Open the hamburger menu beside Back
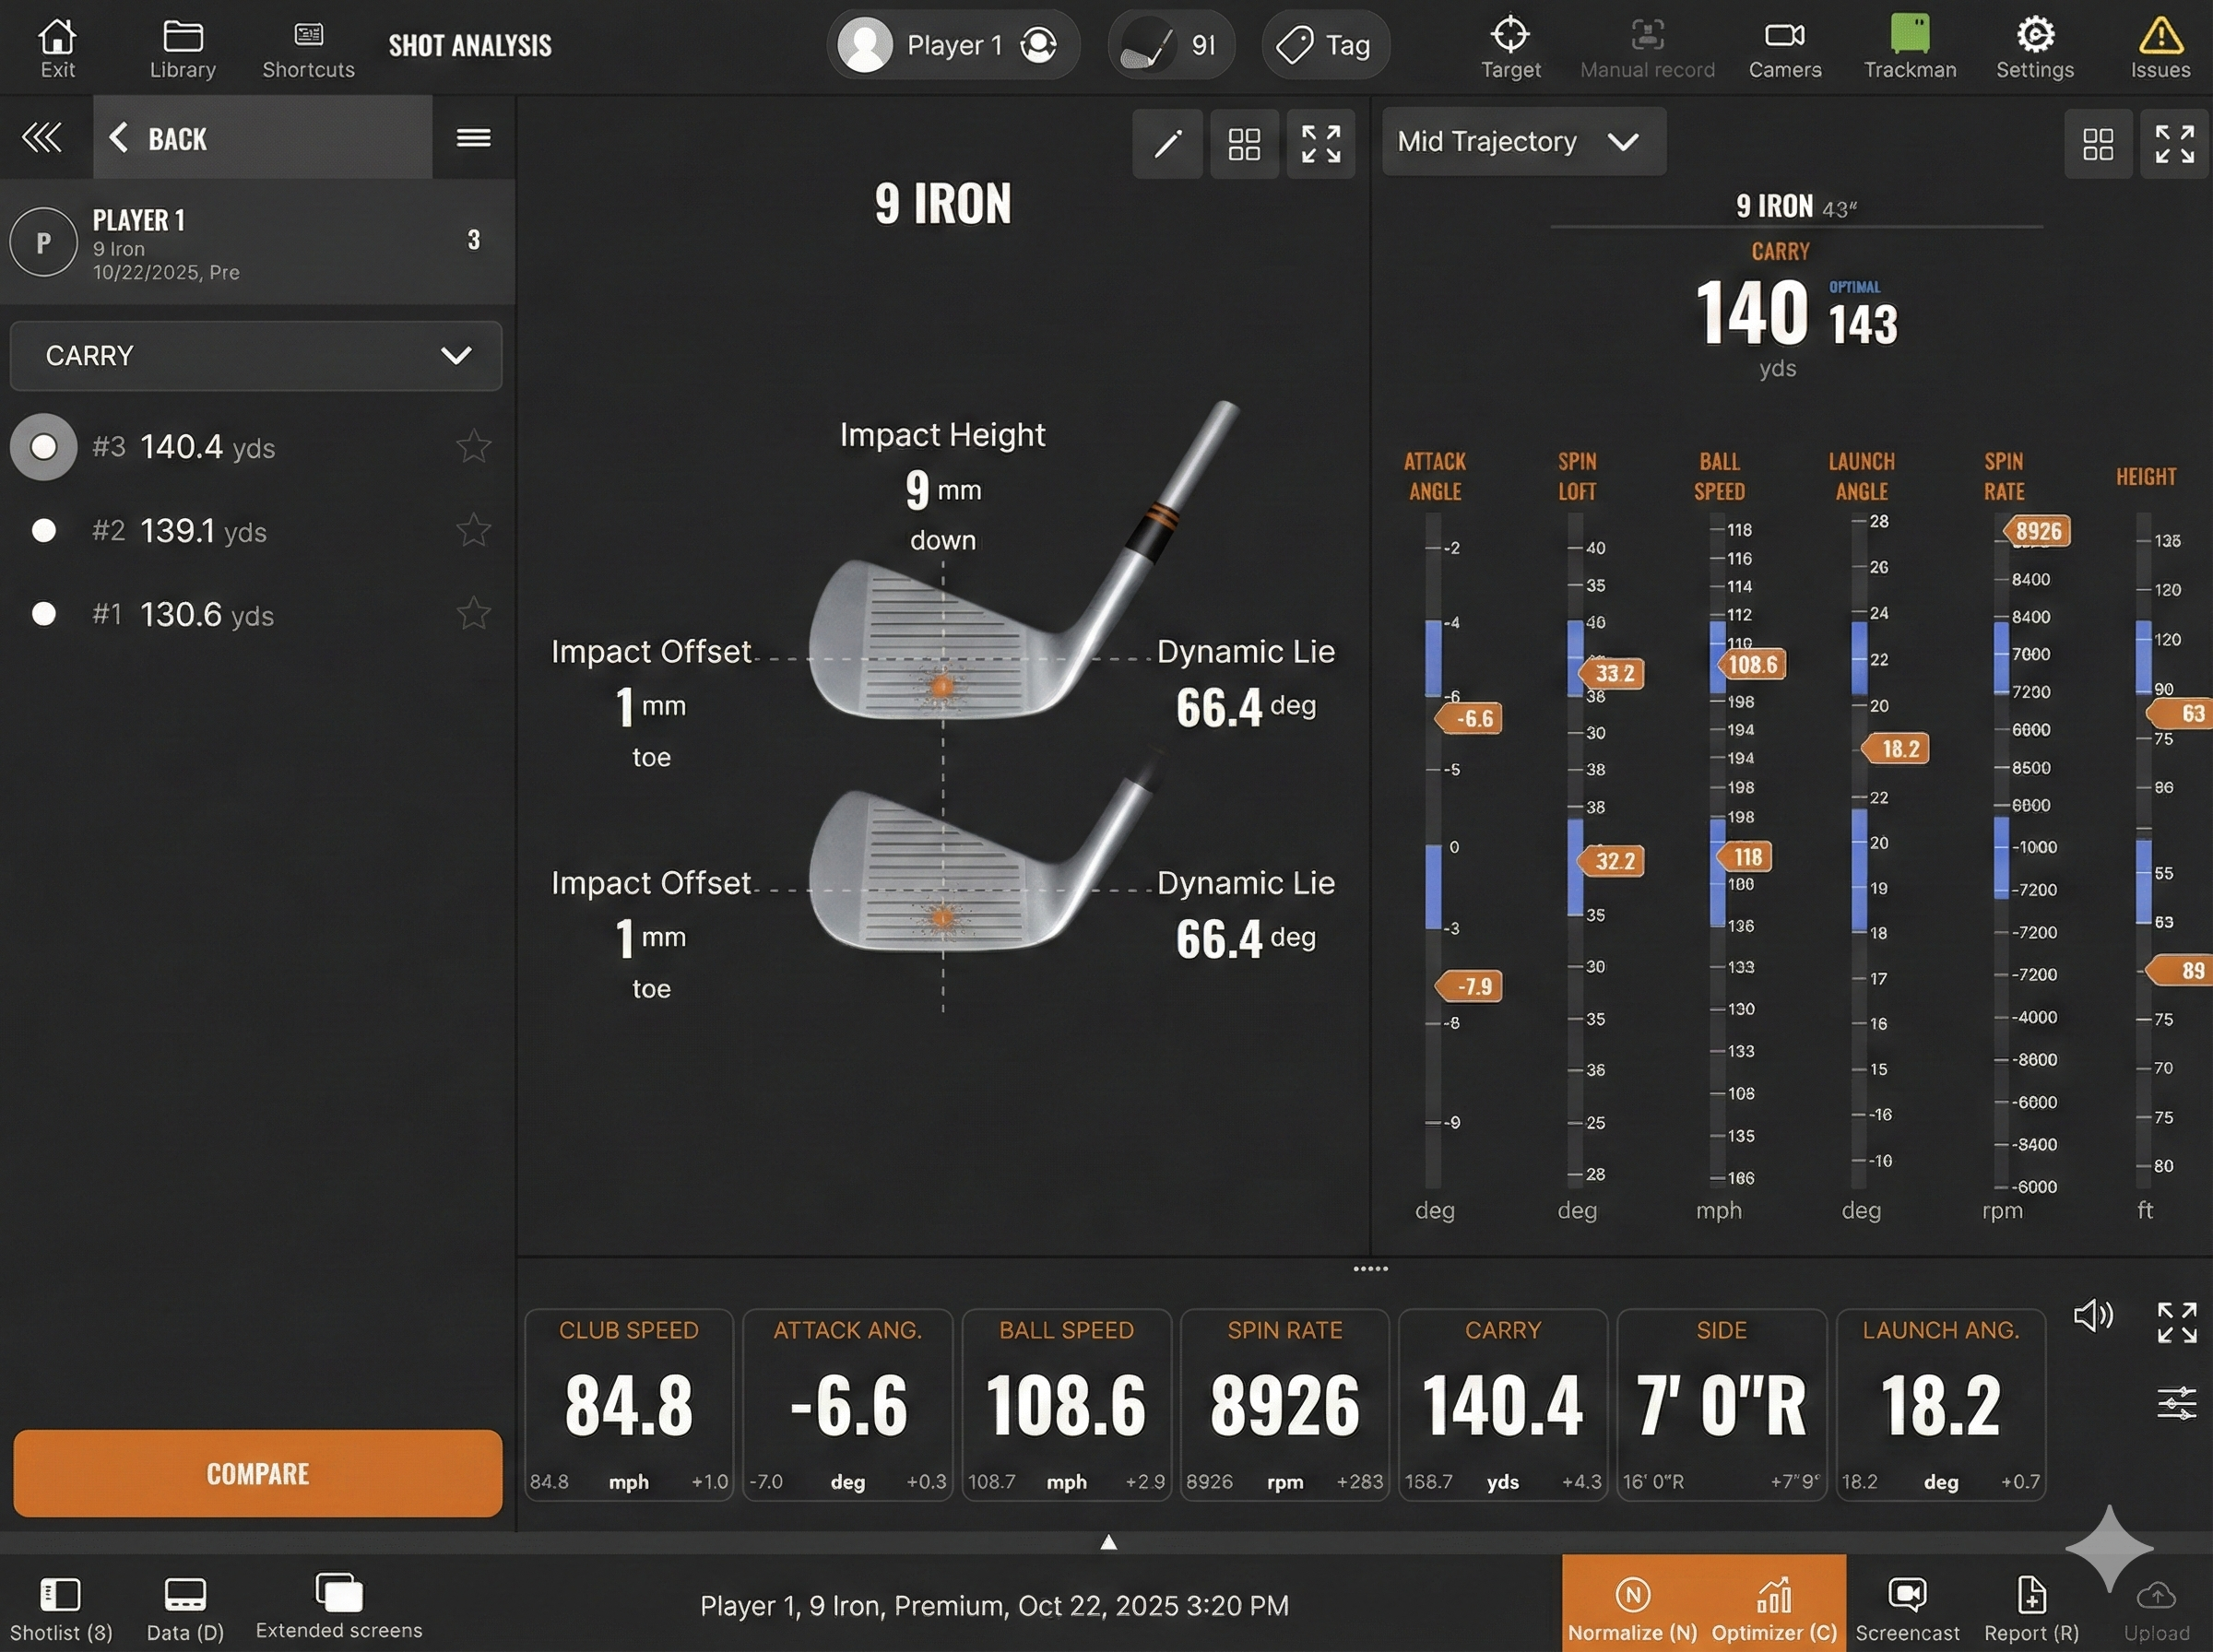Image resolution: width=2213 pixels, height=1652 pixels. 472,137
